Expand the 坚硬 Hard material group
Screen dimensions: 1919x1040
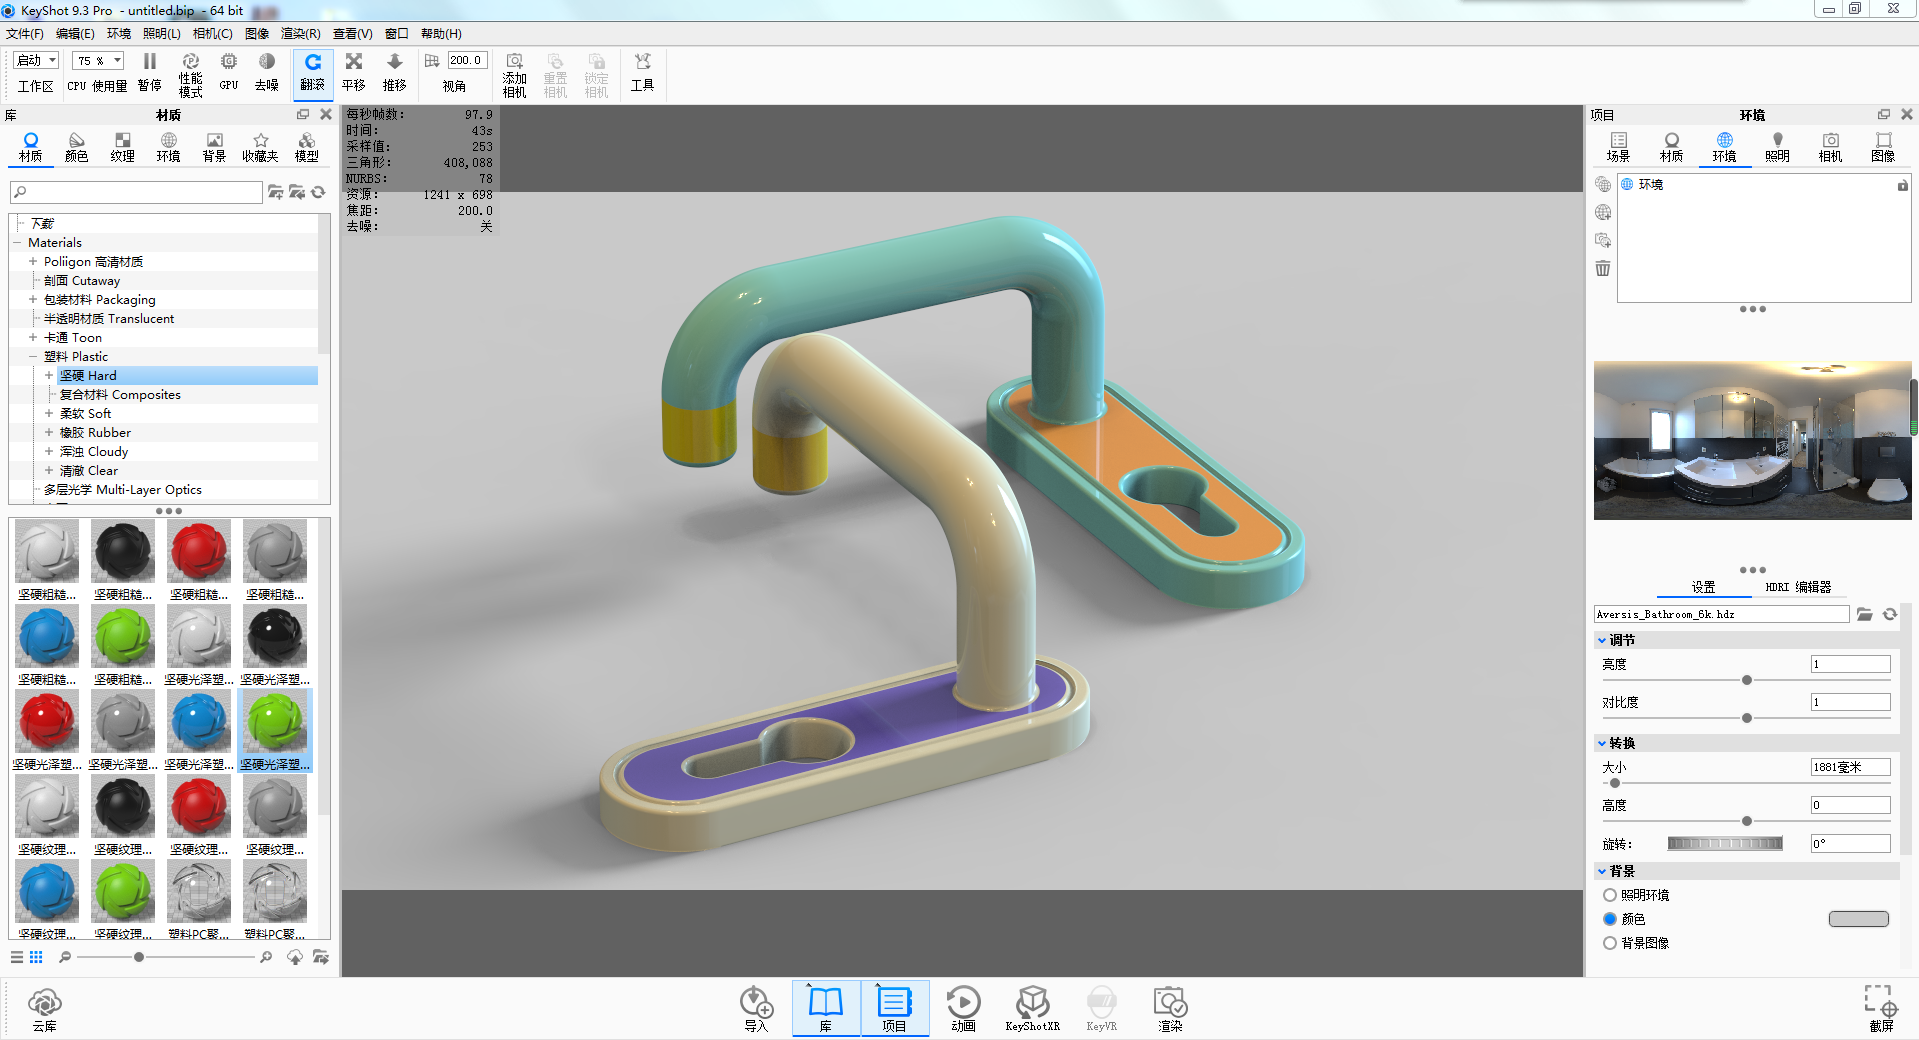[x=48, y=375]
